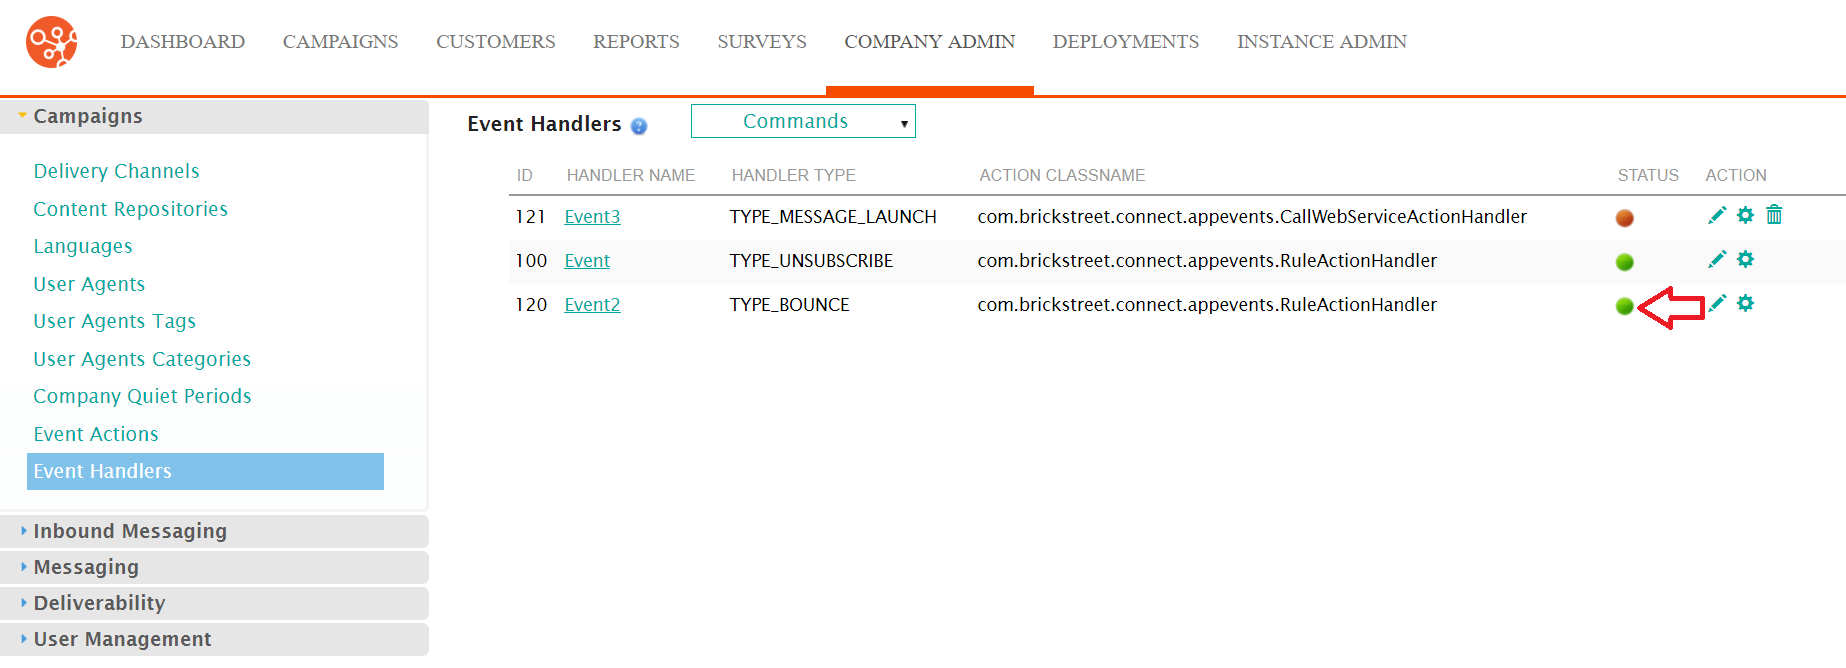Screen dimensions: 1846x668
Task: Click the orange application logo icon
Action: [52, 42]
